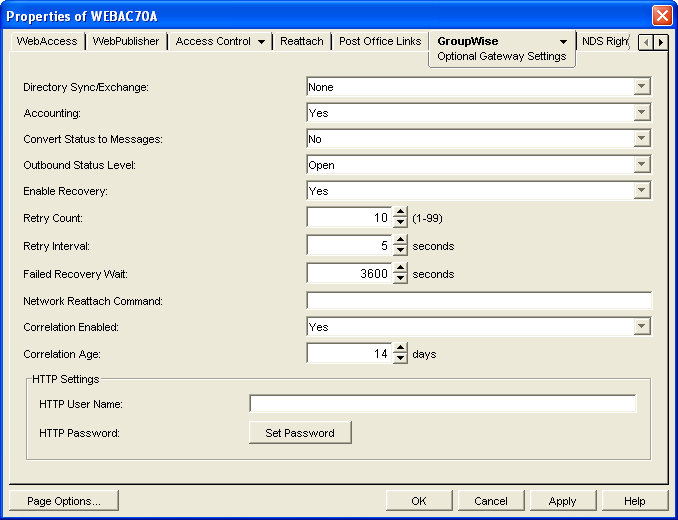Increase the Correlation Age days

tap(400, 348)
